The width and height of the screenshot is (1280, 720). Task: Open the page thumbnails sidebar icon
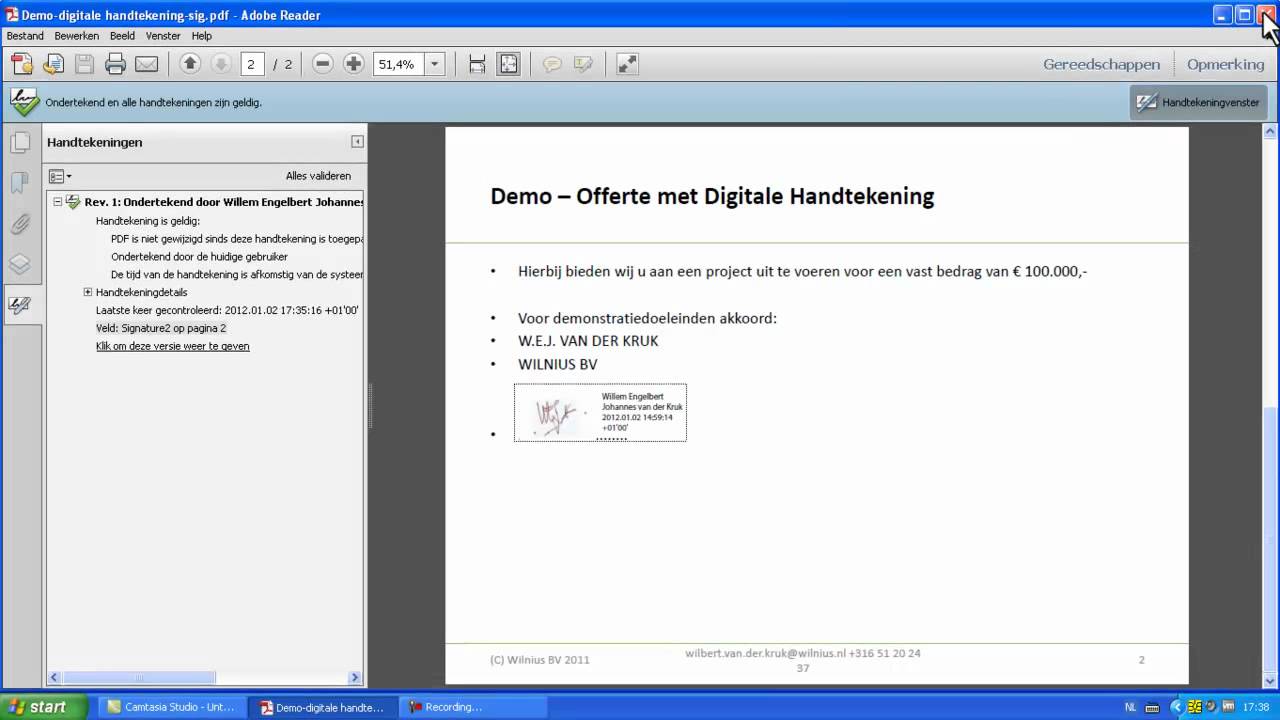tap(20, 143)
